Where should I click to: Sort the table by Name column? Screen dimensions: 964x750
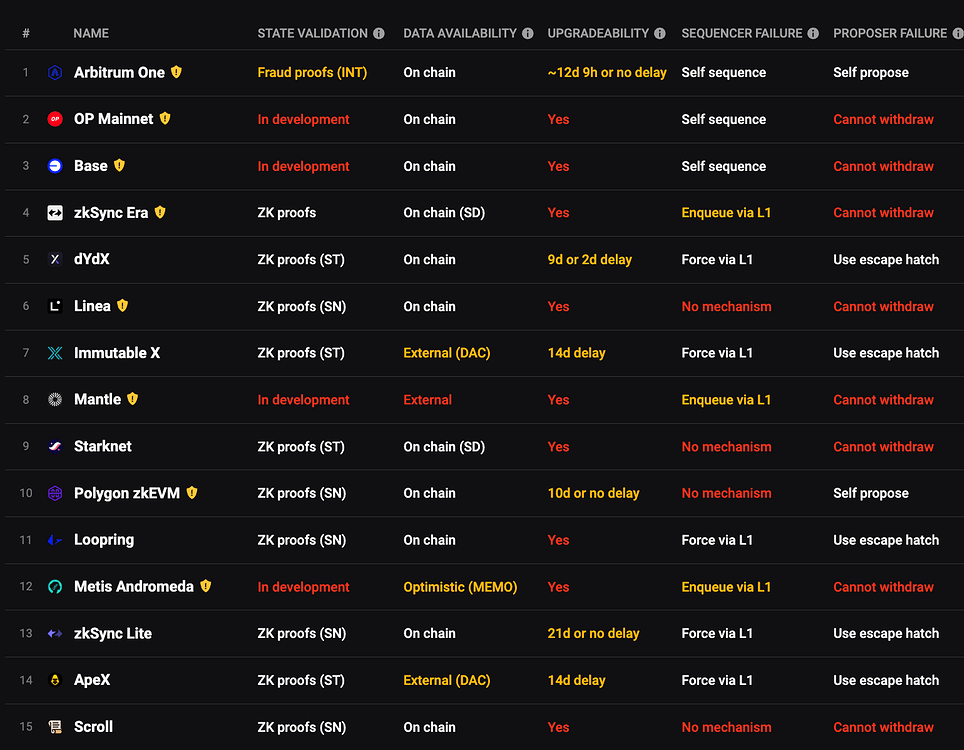tap(91, 33)
